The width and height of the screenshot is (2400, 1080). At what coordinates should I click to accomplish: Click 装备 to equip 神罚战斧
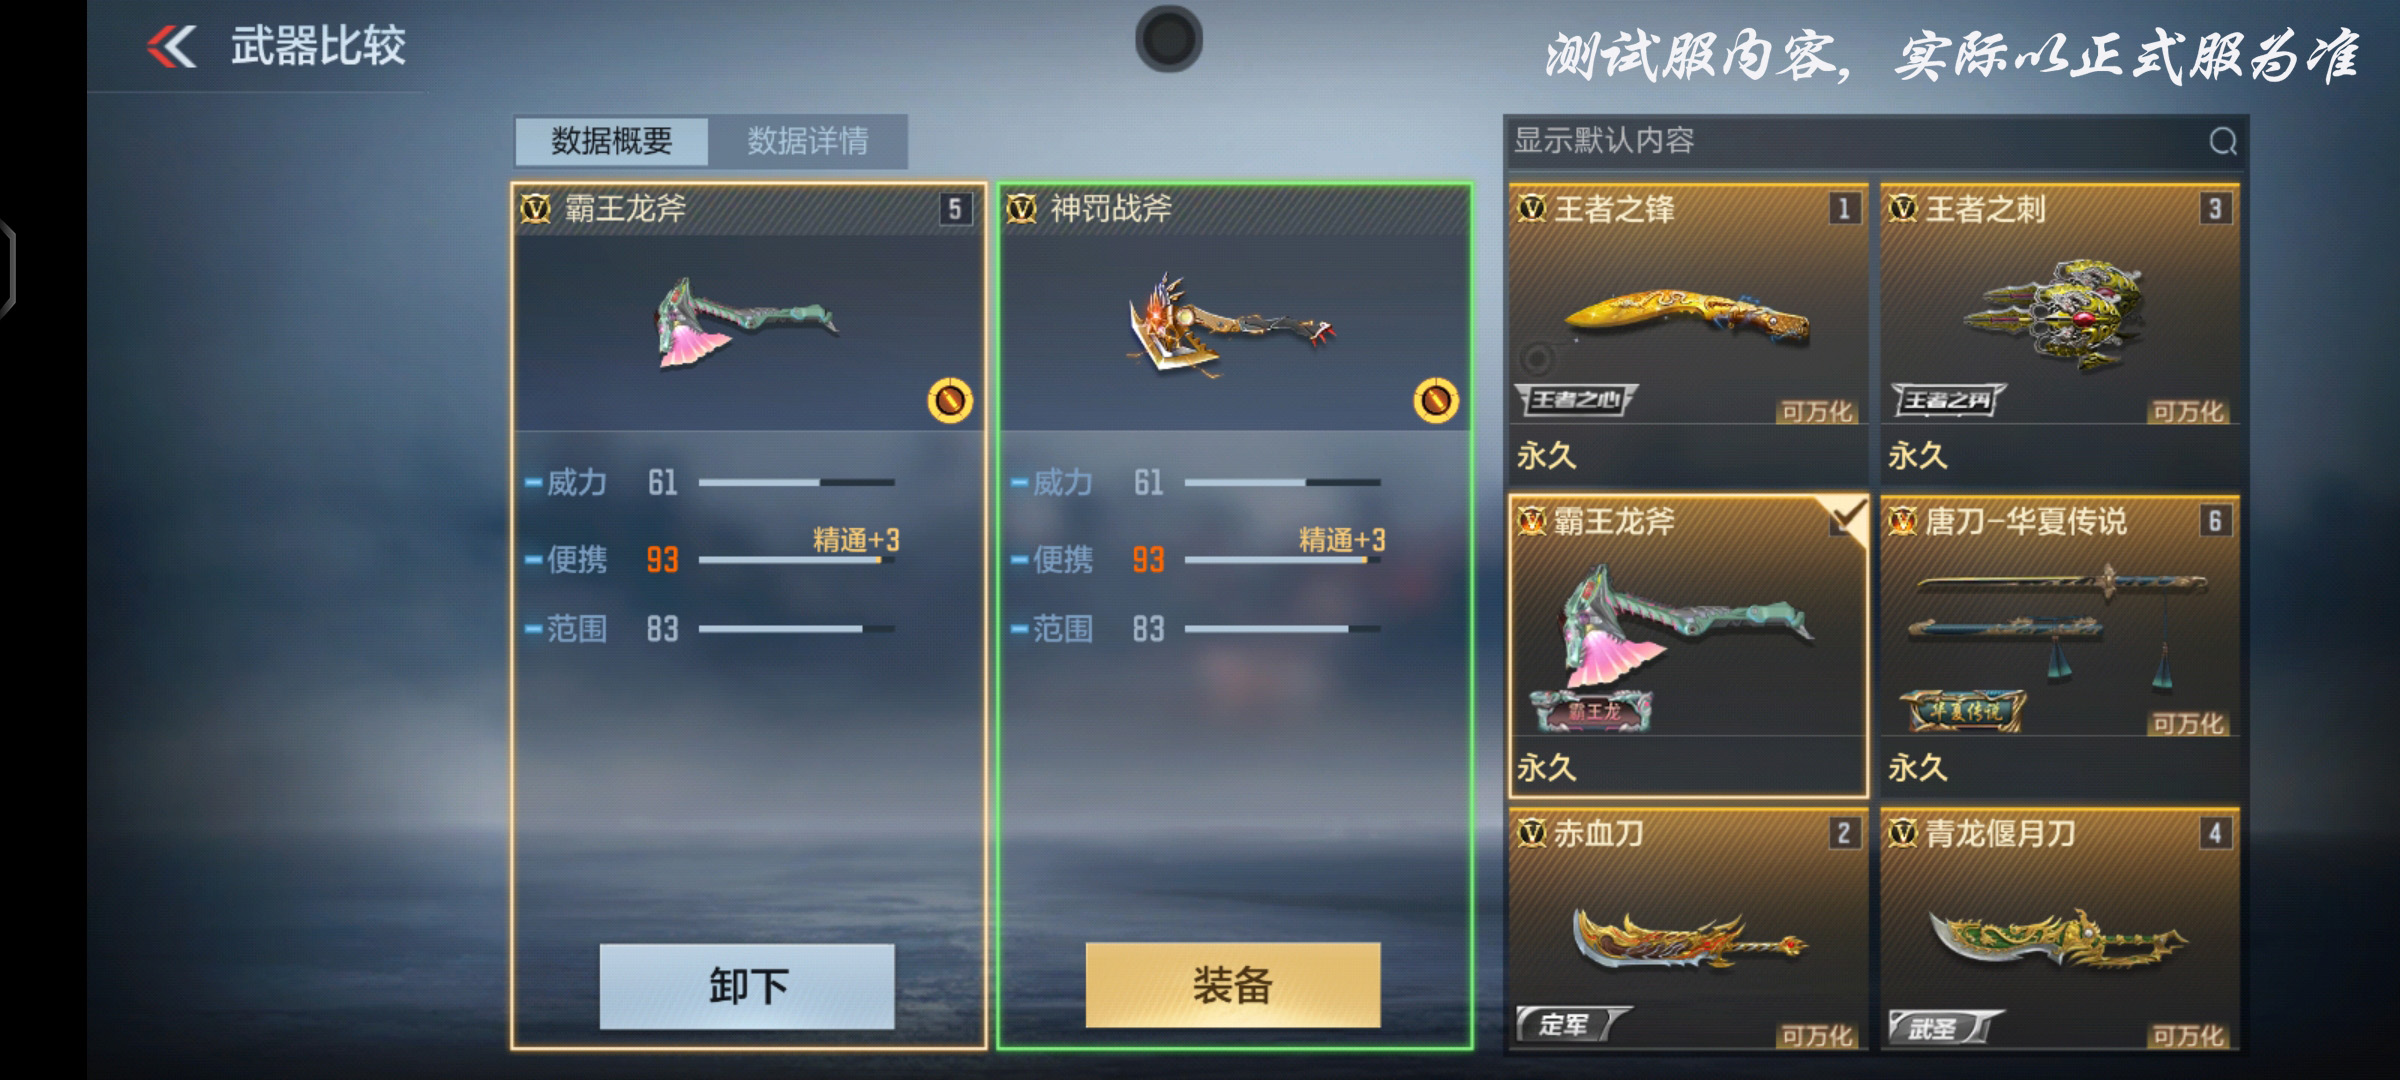(x=1233, y=985)
